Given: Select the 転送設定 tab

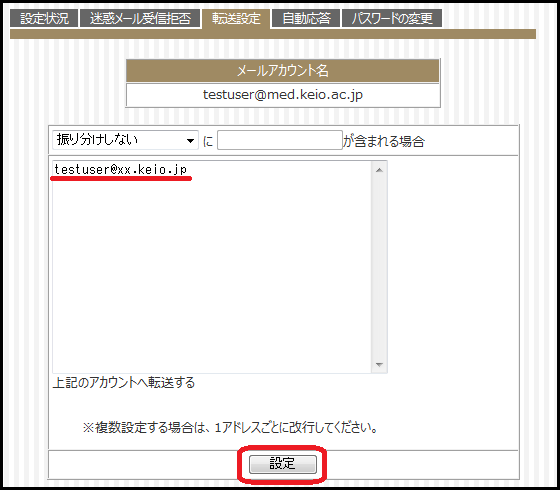Looking at the screenshot, I should (236, 19).
